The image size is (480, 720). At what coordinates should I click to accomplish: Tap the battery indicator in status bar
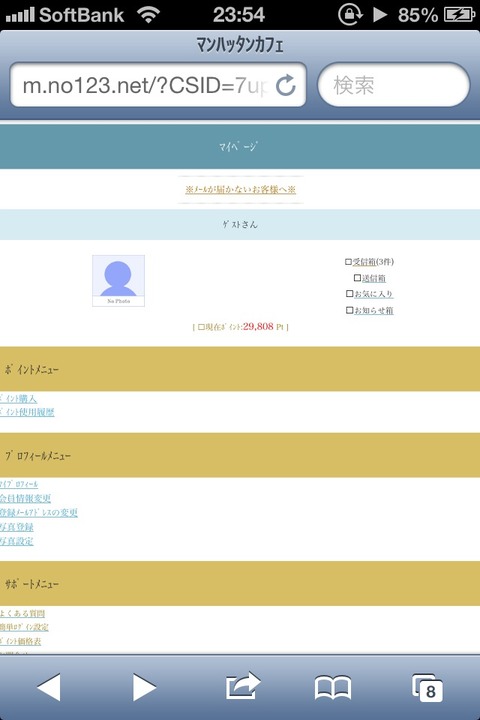459,15
